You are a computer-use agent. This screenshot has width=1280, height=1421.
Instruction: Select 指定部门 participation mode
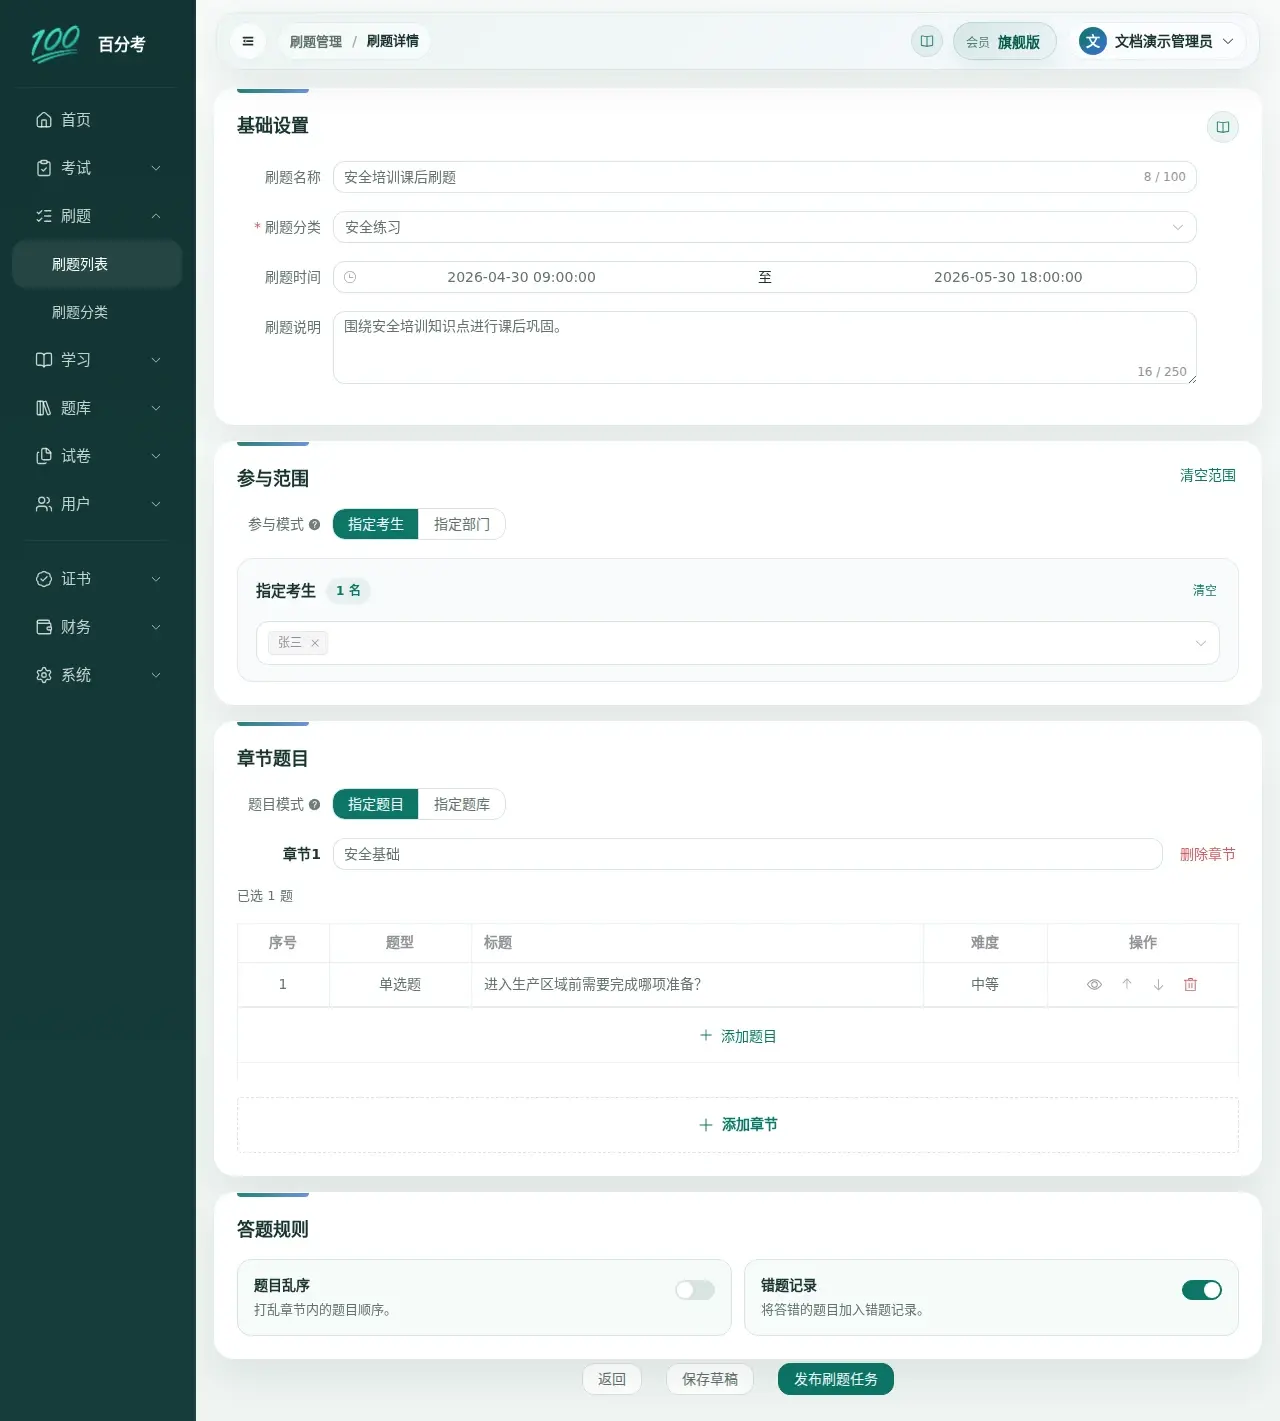(x=462, y=524)
